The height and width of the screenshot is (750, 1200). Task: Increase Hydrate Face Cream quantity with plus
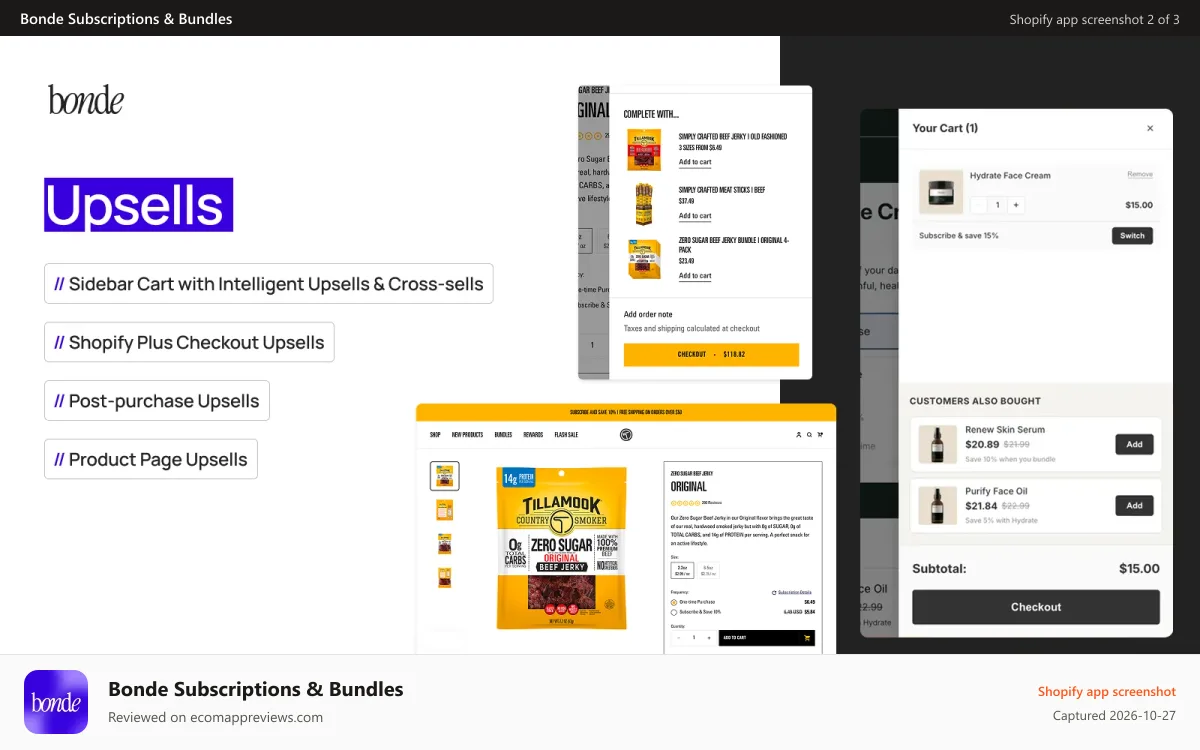(1016, 205)
